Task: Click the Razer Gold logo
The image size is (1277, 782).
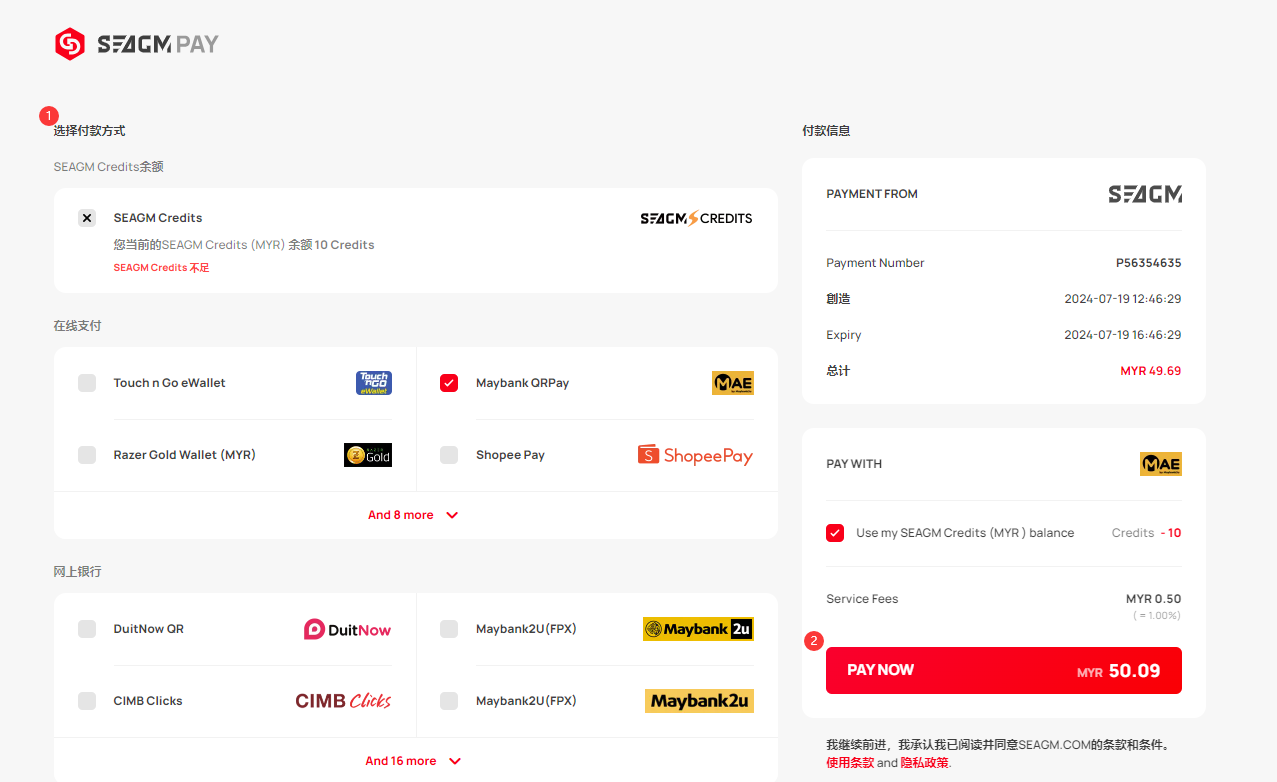Action: pyautogui.click(x=368, y=455)
